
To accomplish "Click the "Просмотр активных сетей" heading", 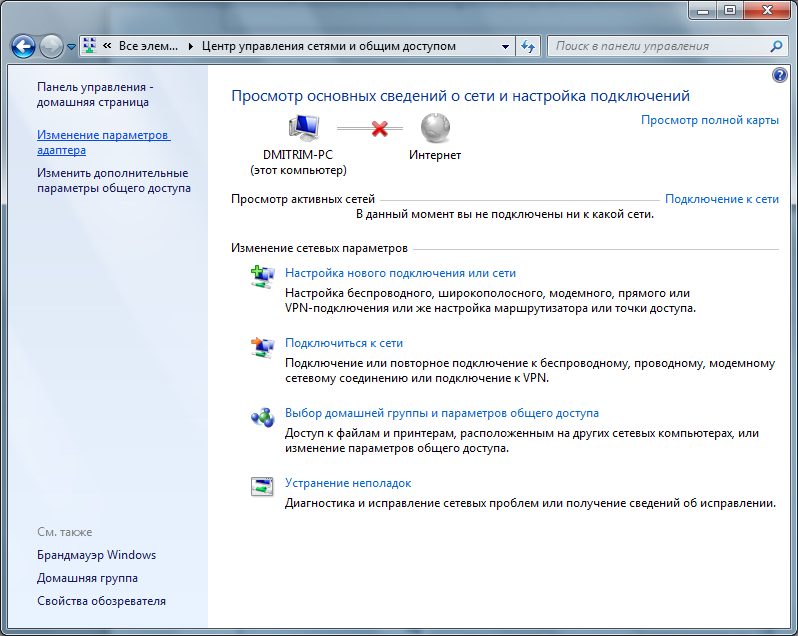I will [x=303, y=199].
